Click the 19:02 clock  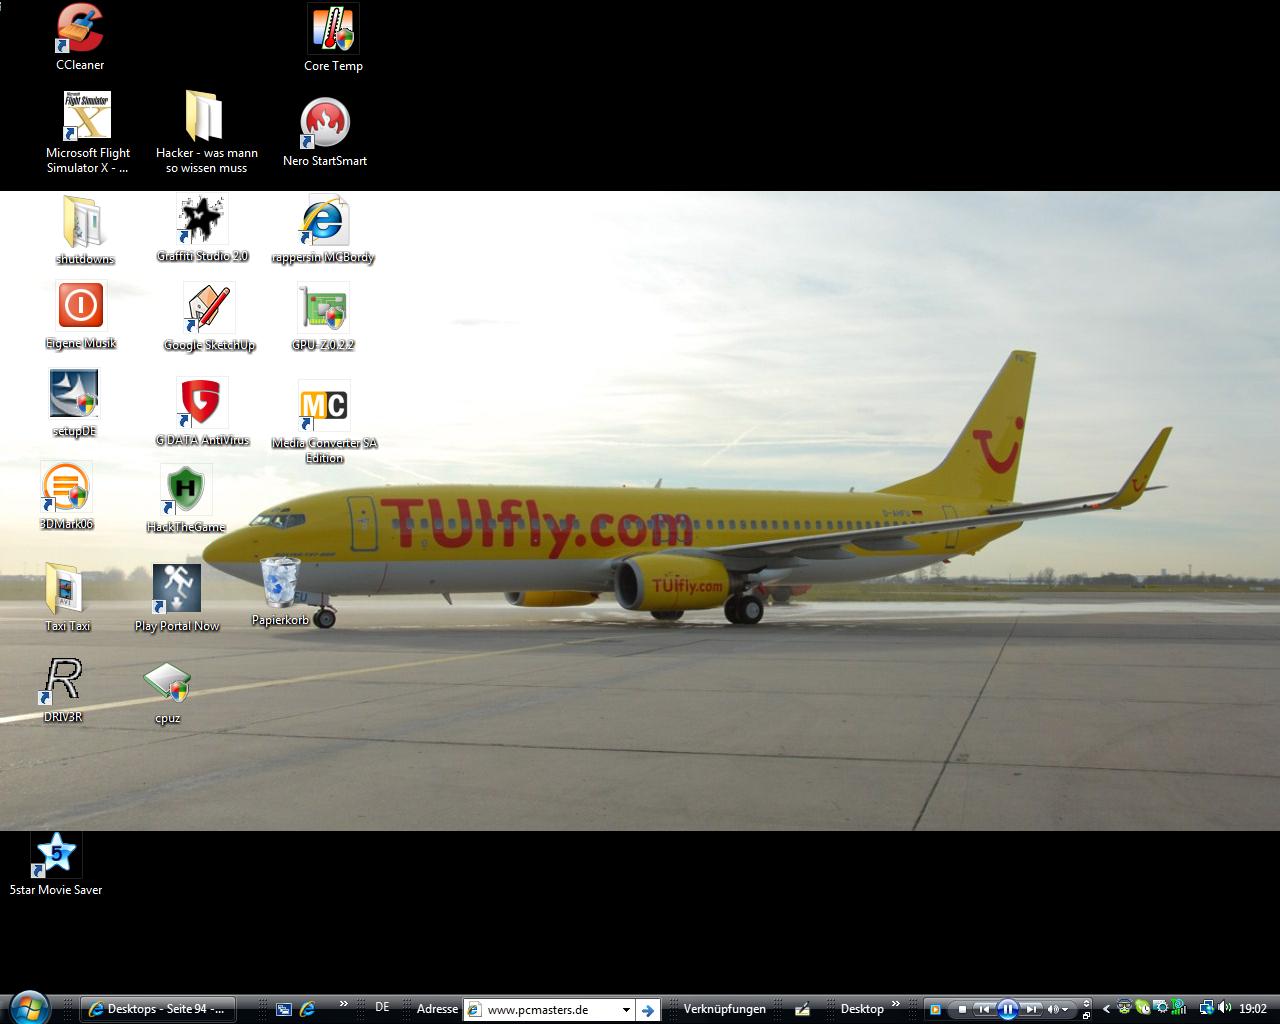(x=1252, y=1009)
